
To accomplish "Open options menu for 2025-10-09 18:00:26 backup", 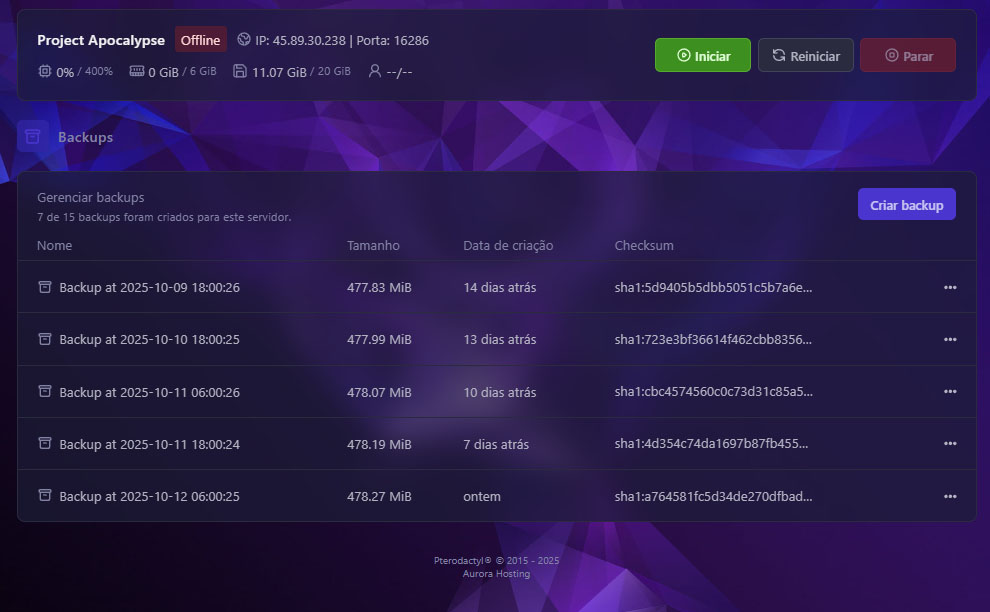I will pyautogui.click(x=950, y=287).
